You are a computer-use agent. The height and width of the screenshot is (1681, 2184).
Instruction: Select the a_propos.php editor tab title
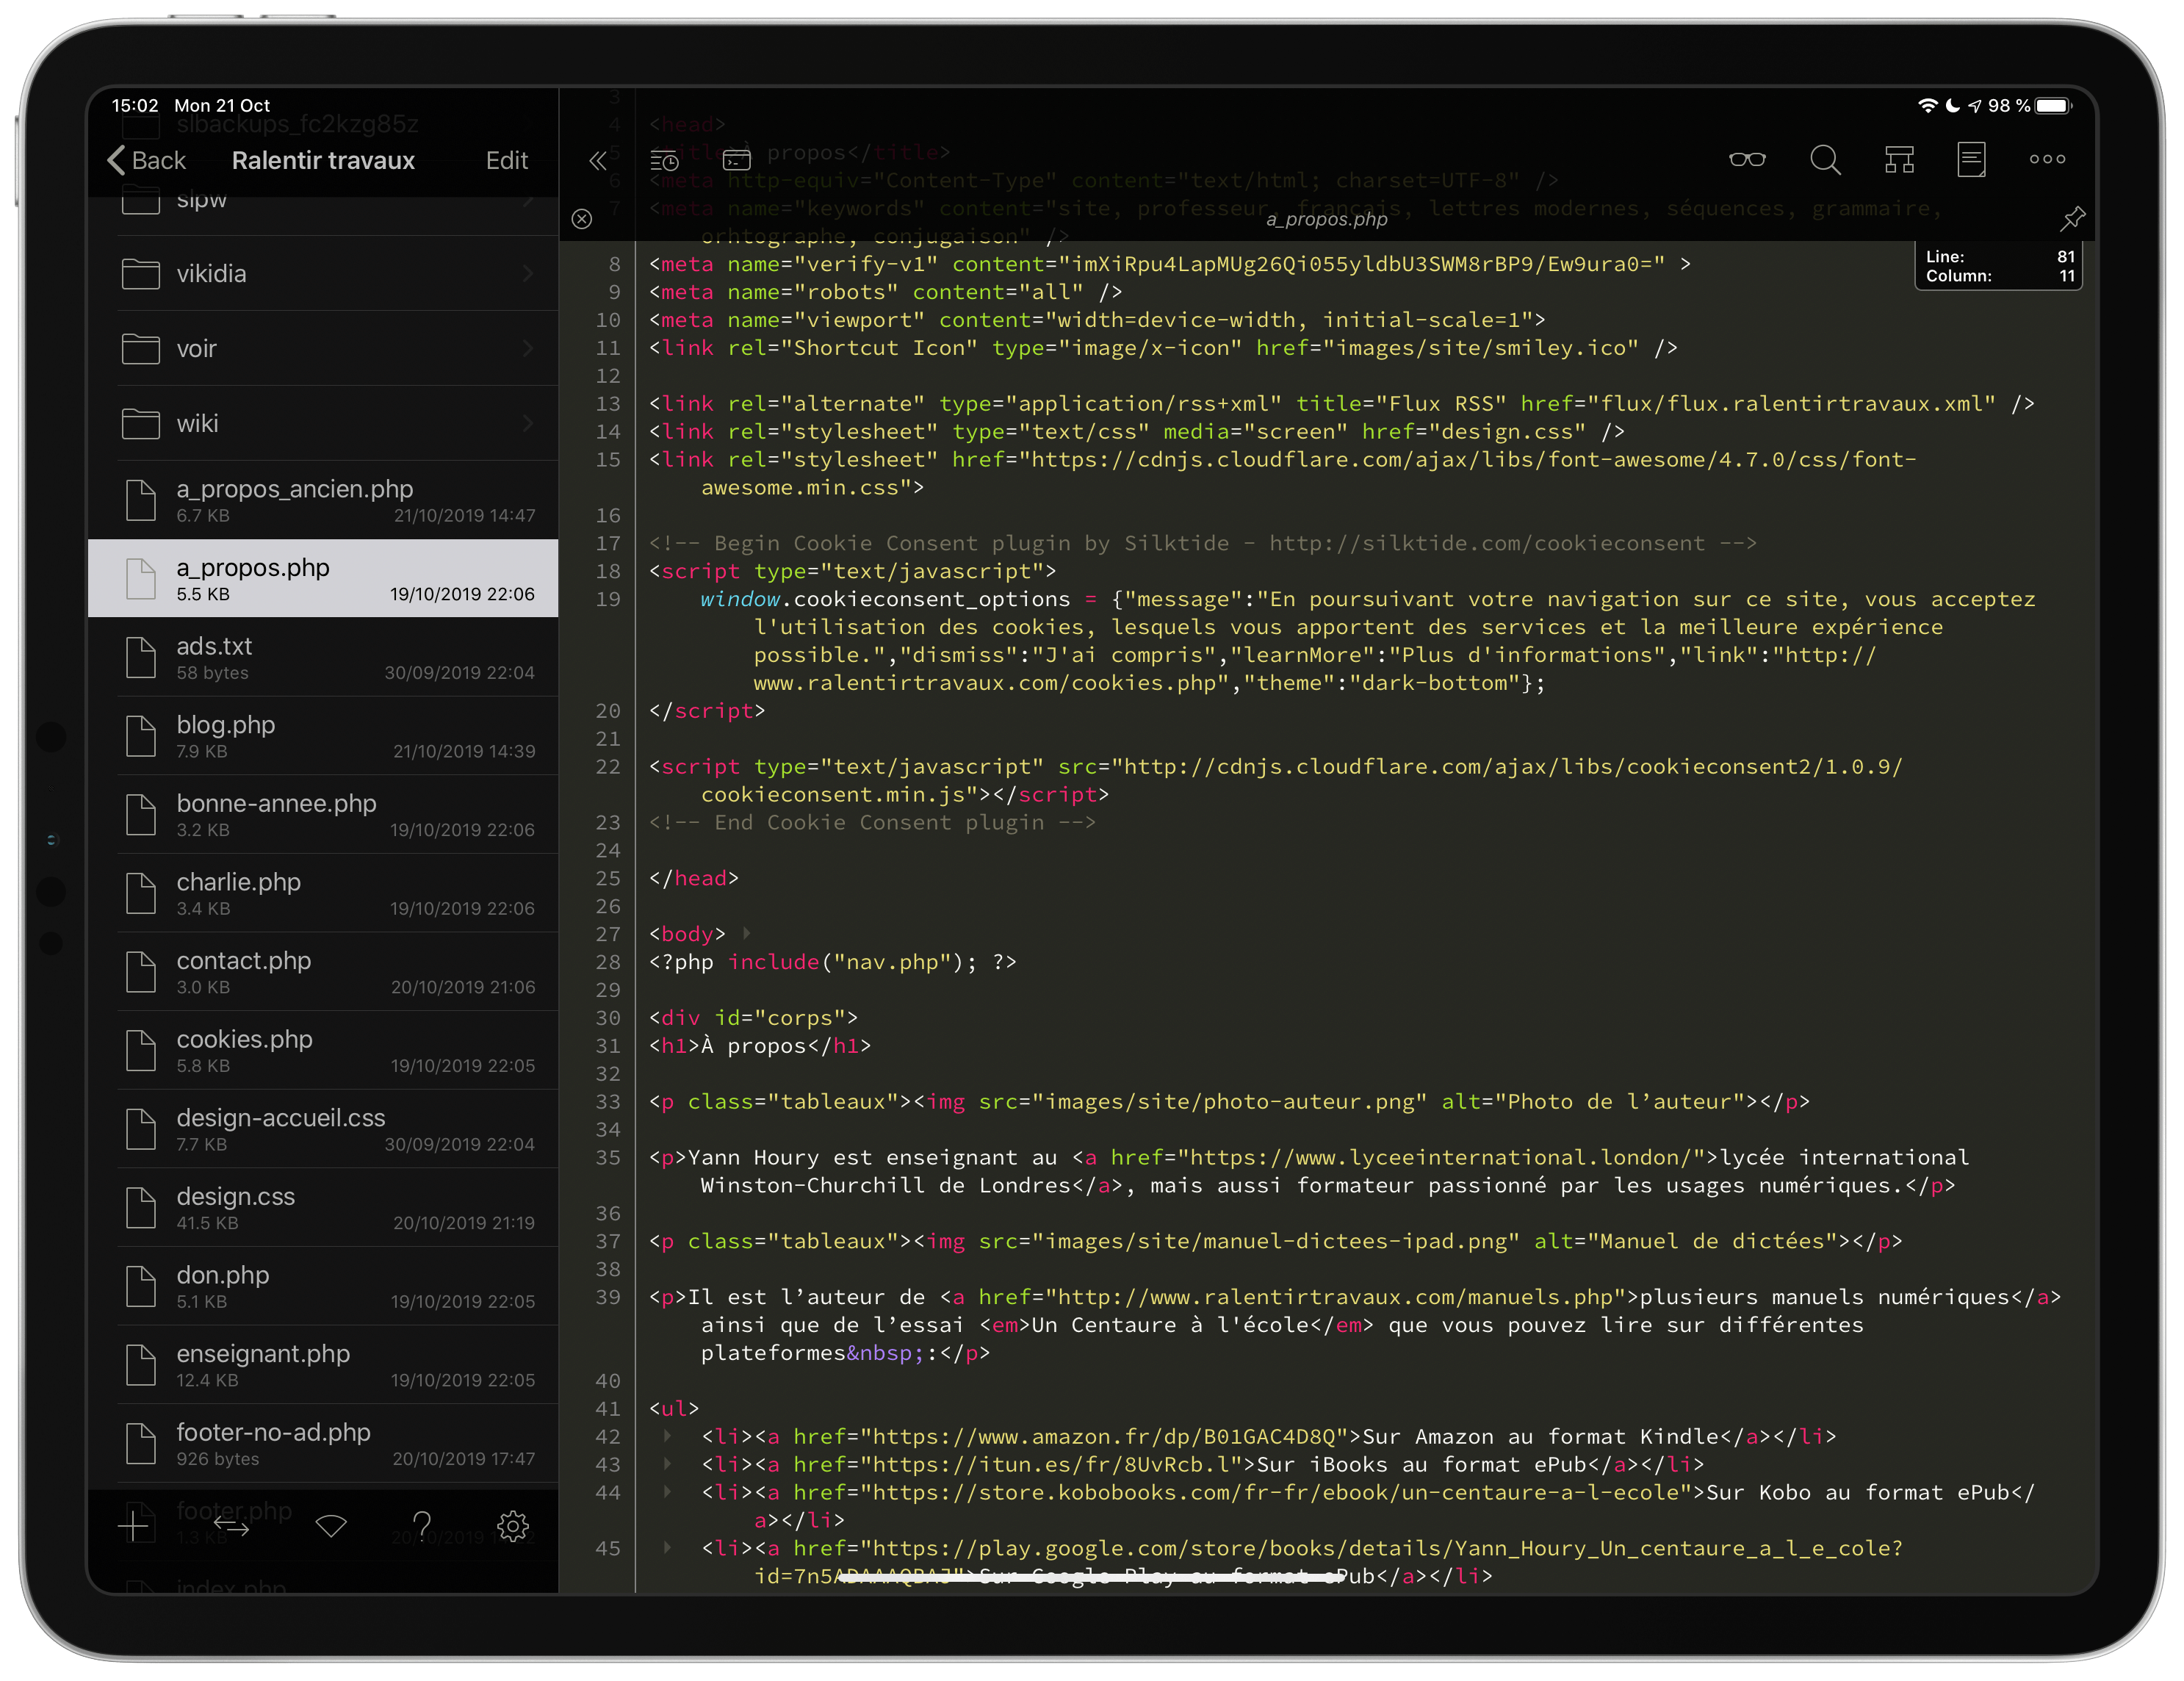pos(1327,219)
